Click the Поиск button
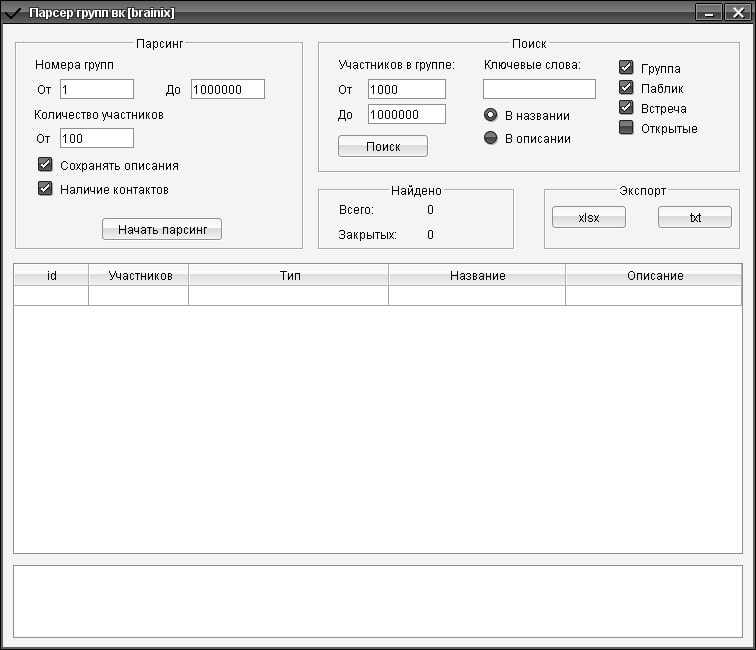 tap(382, 146)
